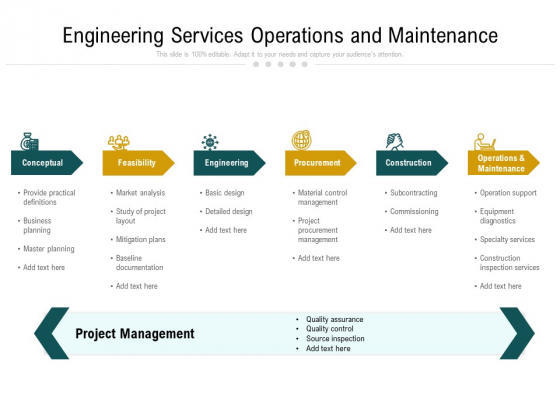Click 'Construction inspection services' bullet
The image size is (560, 420).
coord(509,262)
